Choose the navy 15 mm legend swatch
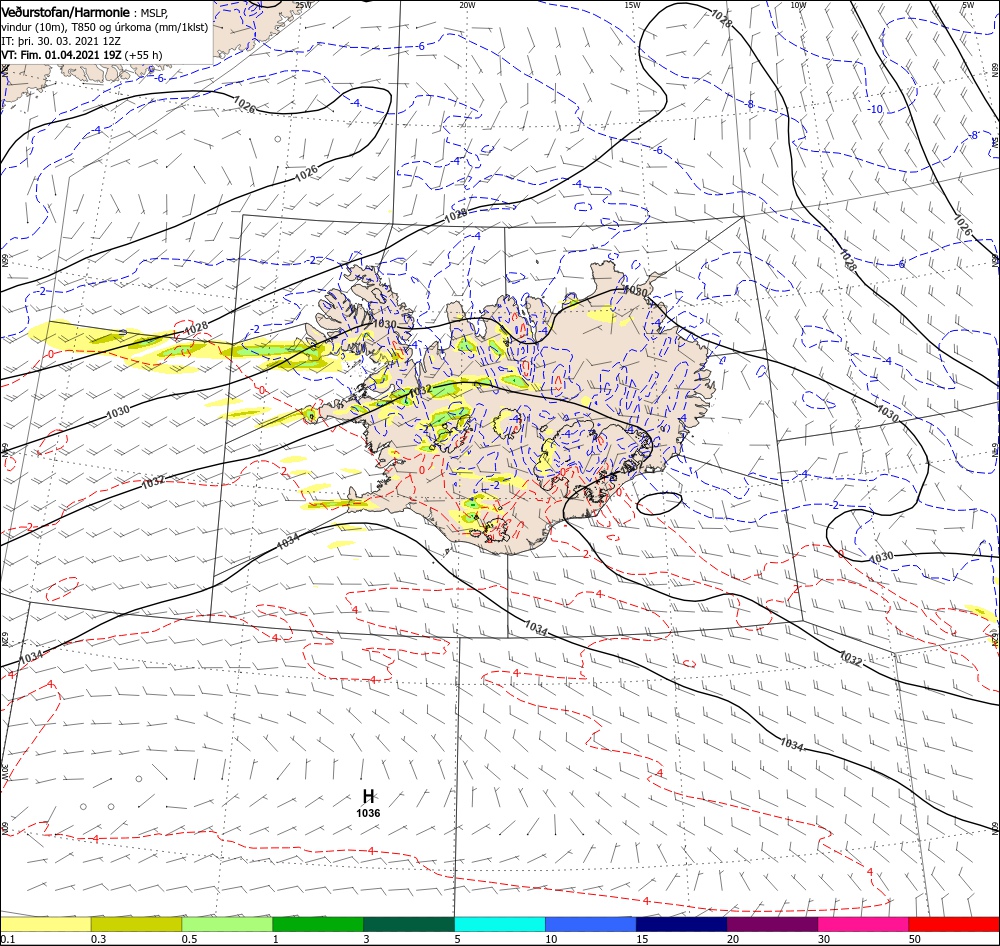Screen dimensions: 1000x946 (681, 924)
